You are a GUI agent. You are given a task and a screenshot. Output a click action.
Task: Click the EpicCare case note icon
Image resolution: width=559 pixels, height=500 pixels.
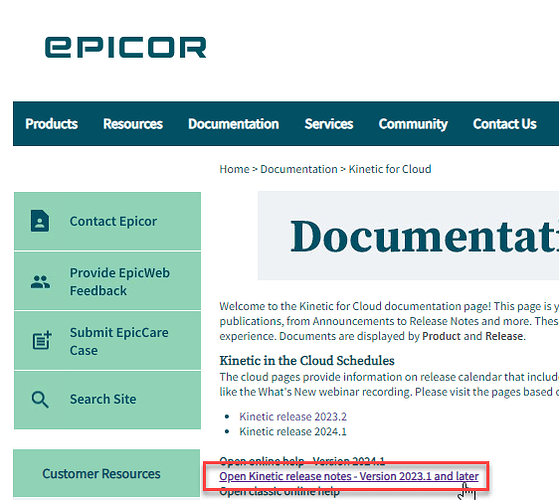click(x=42, y=340)
